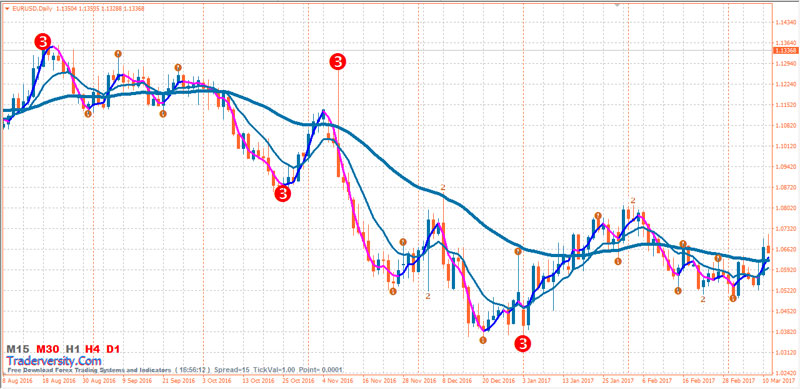Select the M15 timeframe label
This screenshot has height=389, width=800.
click(x=17, y=349)
